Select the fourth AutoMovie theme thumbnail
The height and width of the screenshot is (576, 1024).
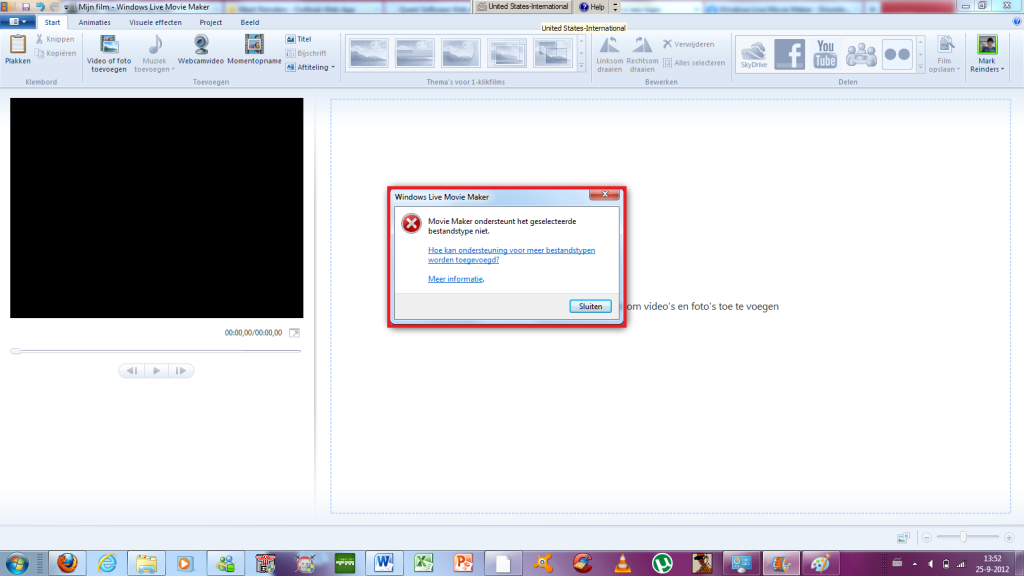pos(506,53)
